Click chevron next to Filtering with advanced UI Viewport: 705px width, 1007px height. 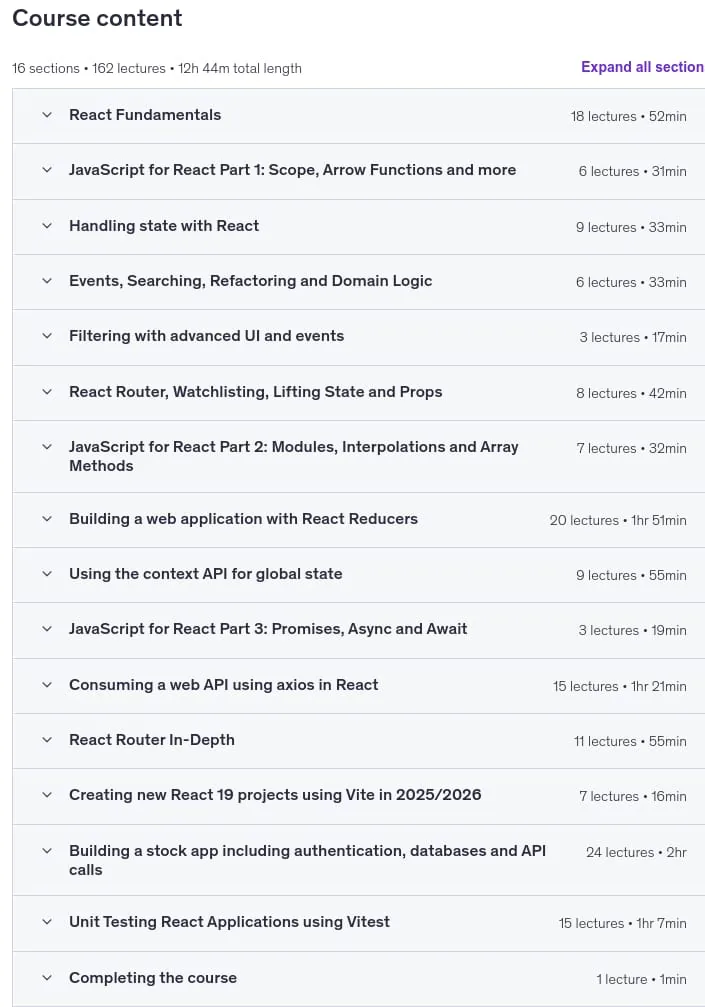pyautogui.click(x=47, y=336)
